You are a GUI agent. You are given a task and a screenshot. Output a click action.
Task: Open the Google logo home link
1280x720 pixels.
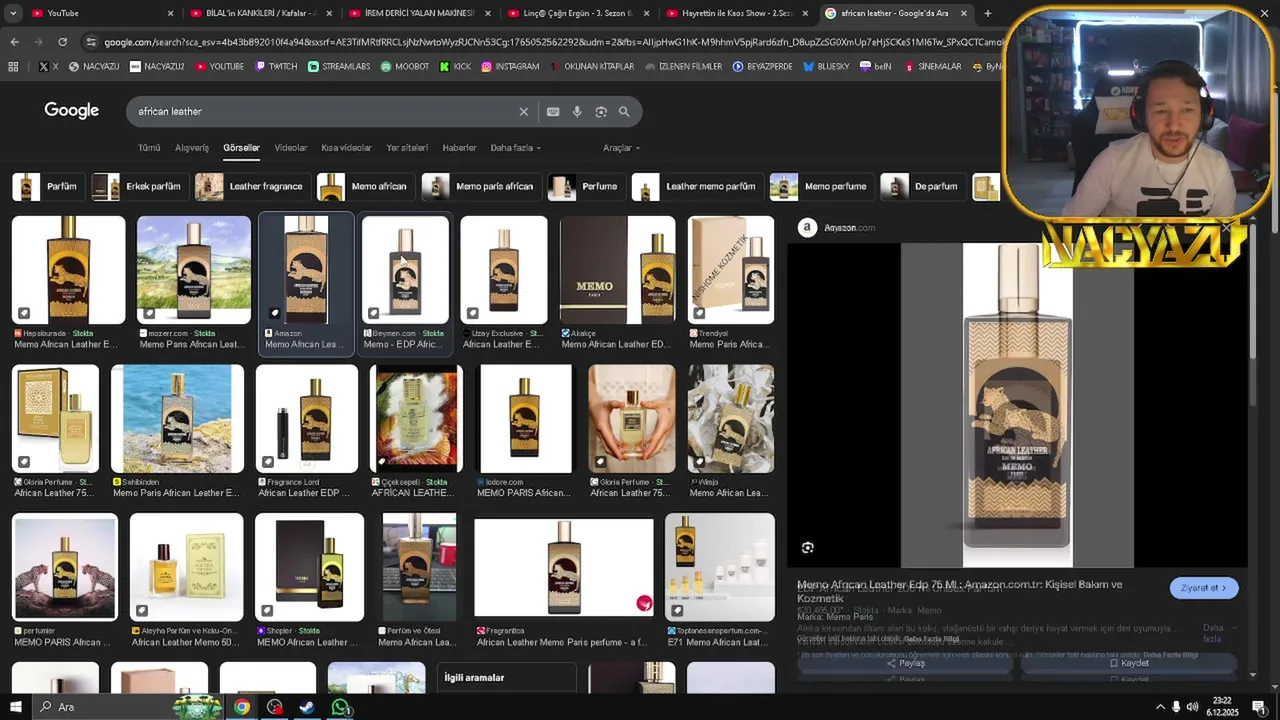click(71, 111)
